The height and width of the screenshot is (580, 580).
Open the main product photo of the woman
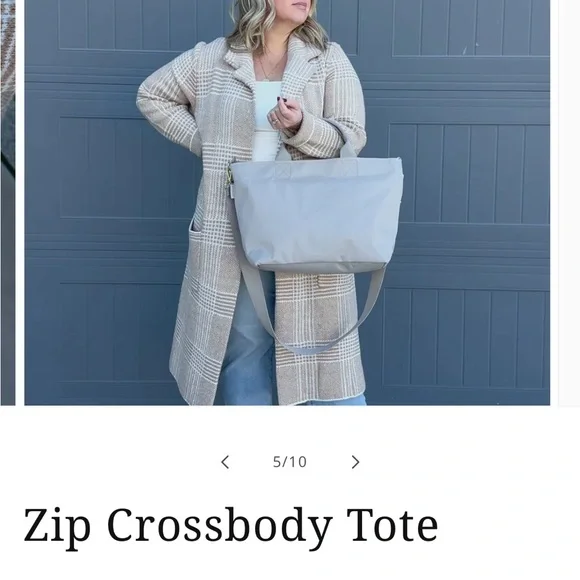coord(287,202)
